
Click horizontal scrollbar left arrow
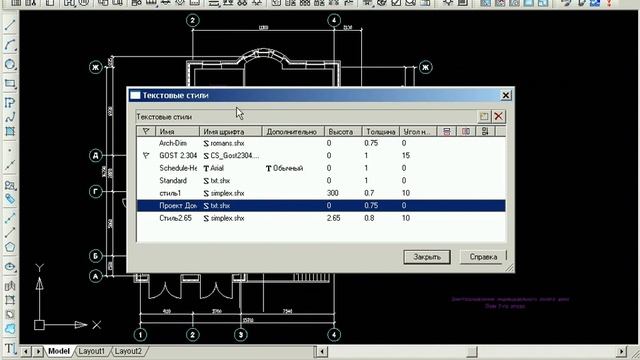click(x=321, y=351)
